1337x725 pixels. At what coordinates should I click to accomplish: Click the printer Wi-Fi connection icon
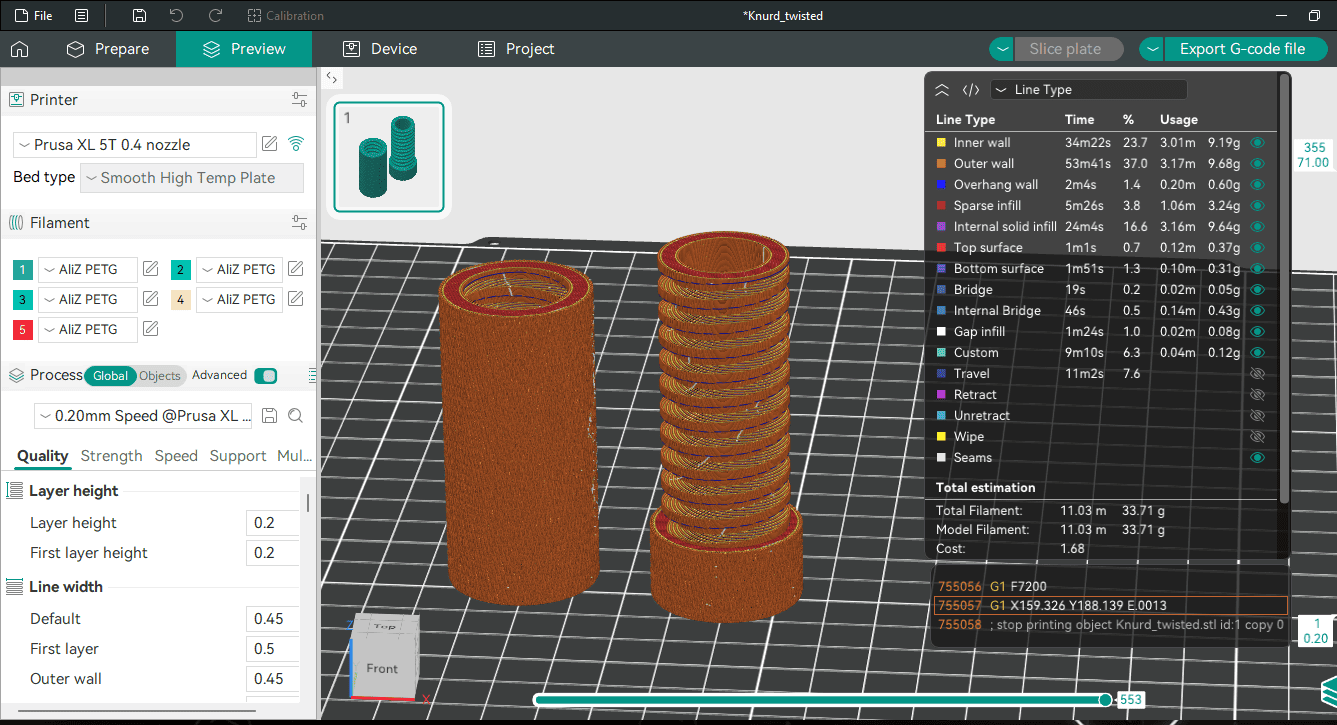click(296, 144)
